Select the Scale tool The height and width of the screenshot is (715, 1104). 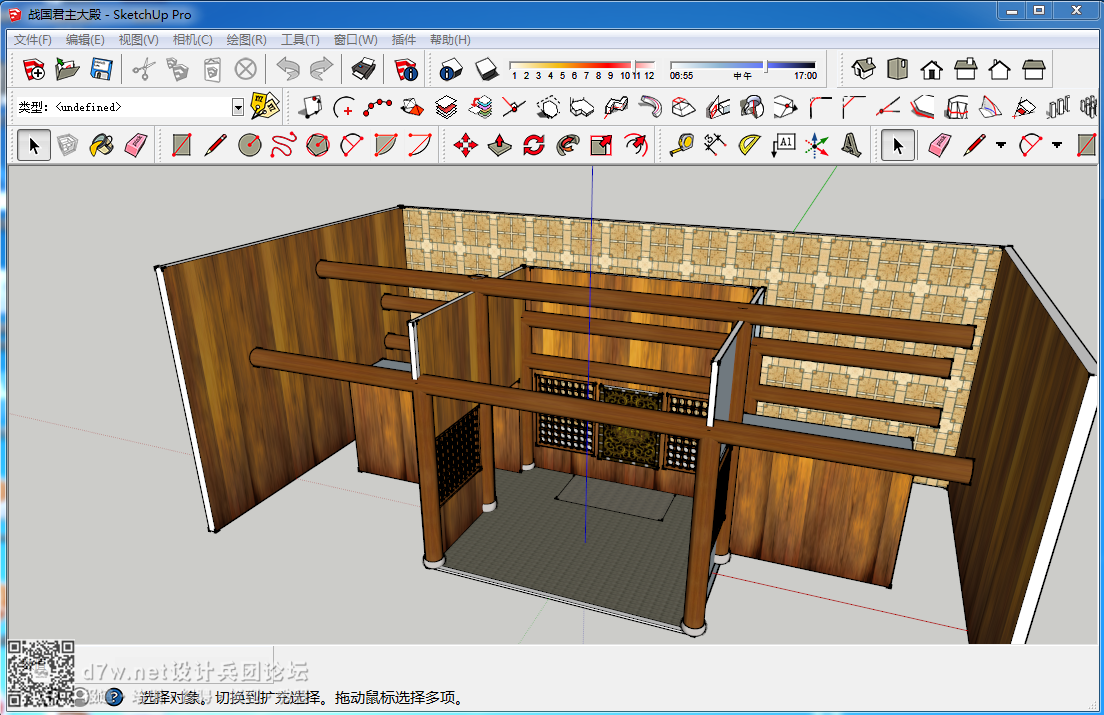pyautogui.click(x=602, y=145)
